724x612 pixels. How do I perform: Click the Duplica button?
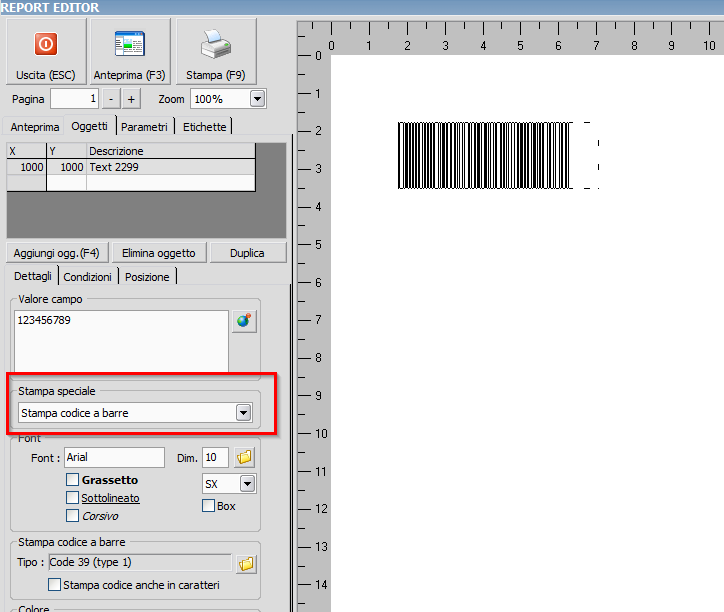pyautogui.click(x=248, y=253)
